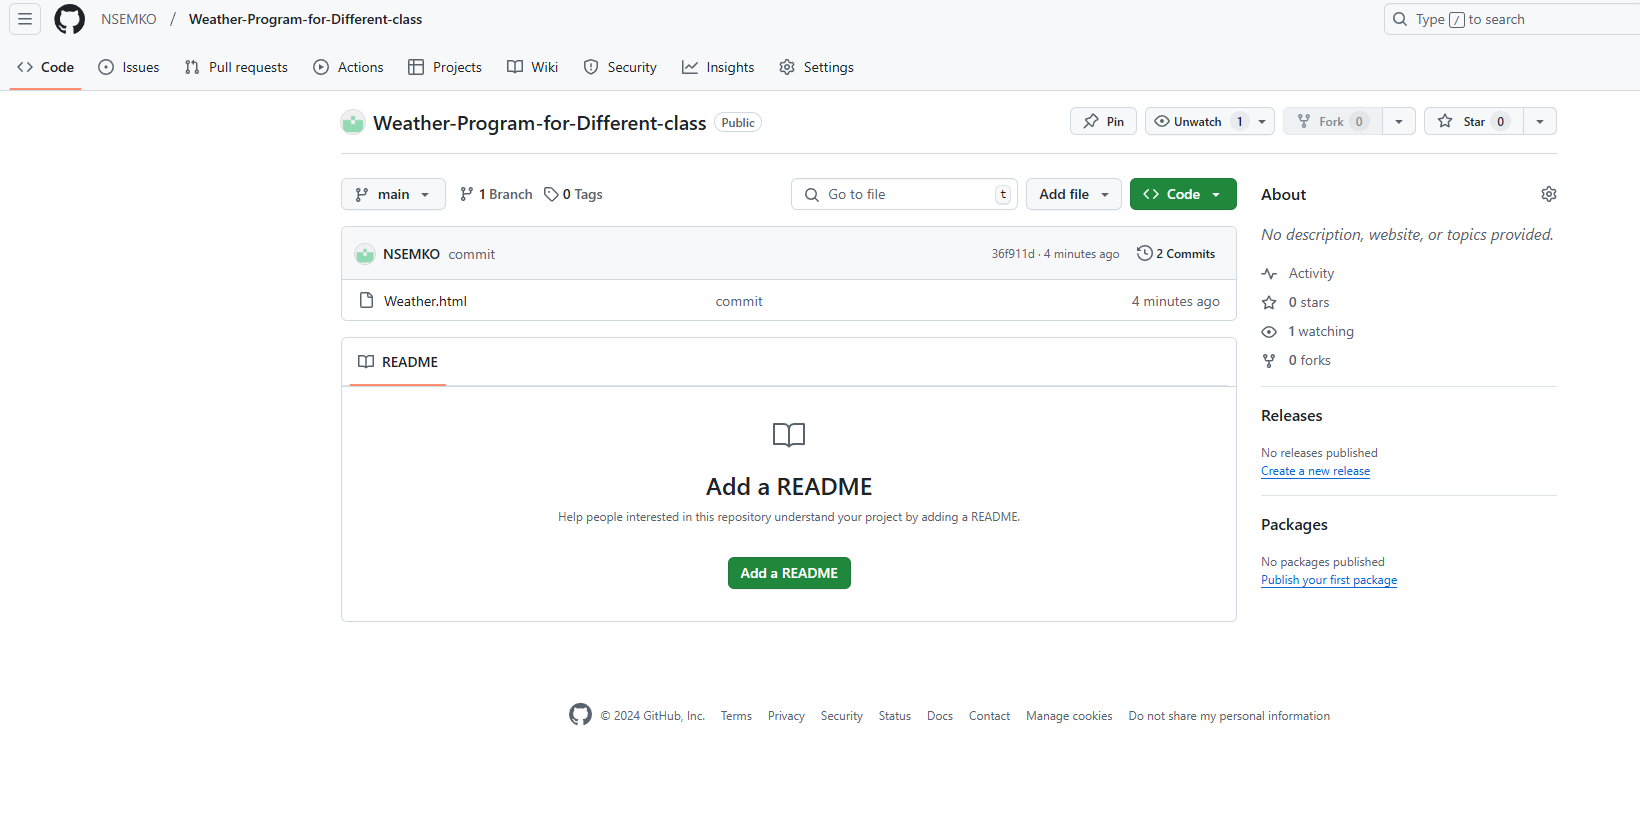Screen dimensions: 1640x830
Task: Click the footer GitHub logo
Action: tap(580, 714)
